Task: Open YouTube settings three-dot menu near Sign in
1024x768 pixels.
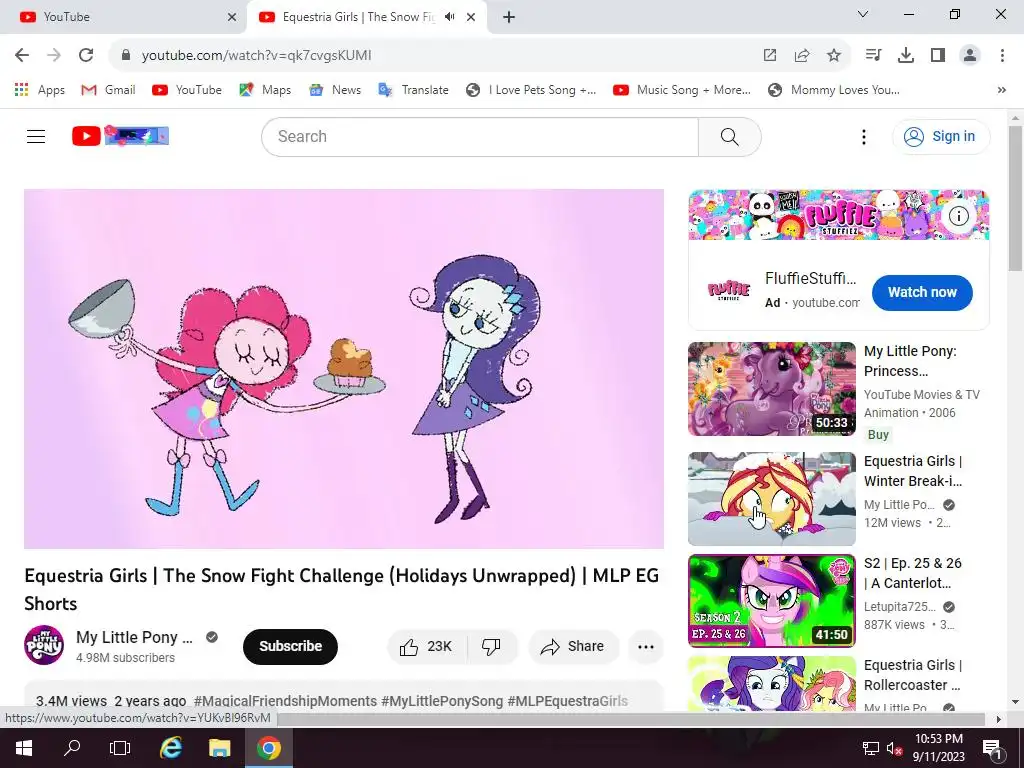Action: tap(863, 137)
